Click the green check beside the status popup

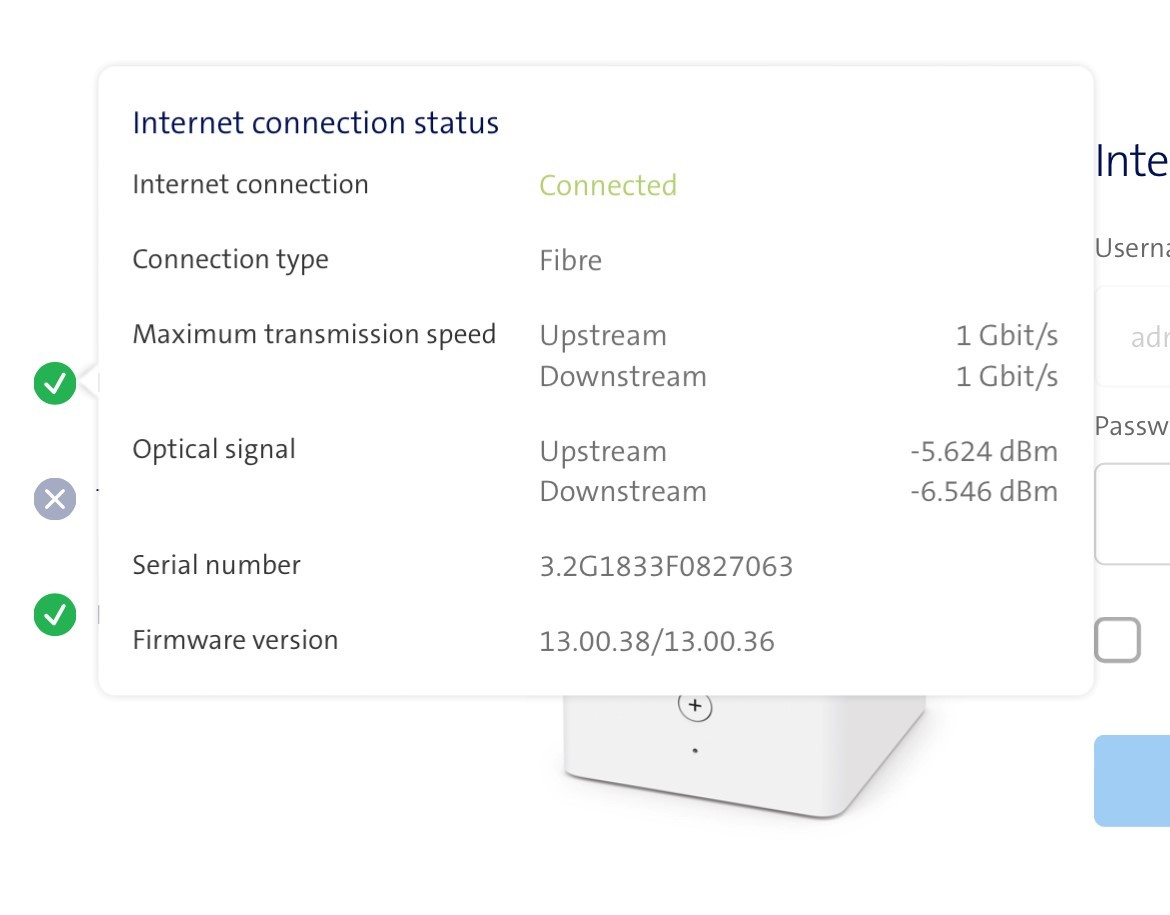[x=55, y=383]
